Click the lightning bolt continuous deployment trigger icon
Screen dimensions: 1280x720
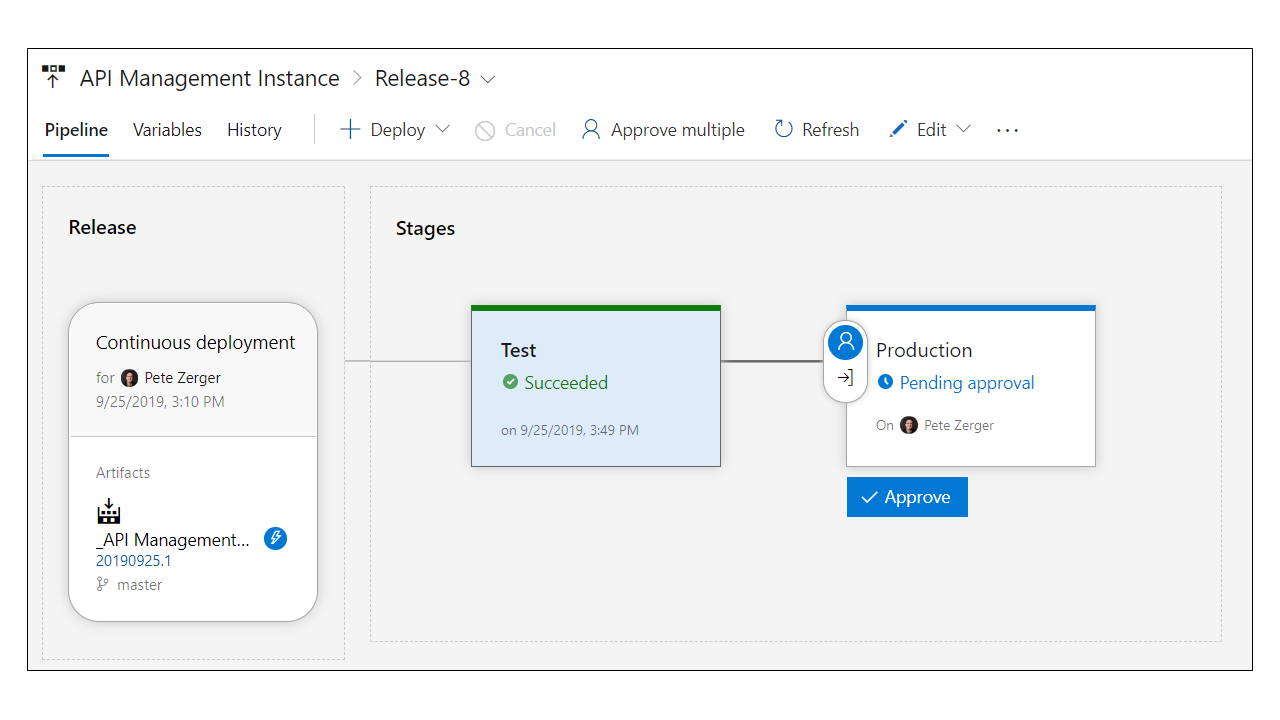pyautogui.click(x=275, y=538)
